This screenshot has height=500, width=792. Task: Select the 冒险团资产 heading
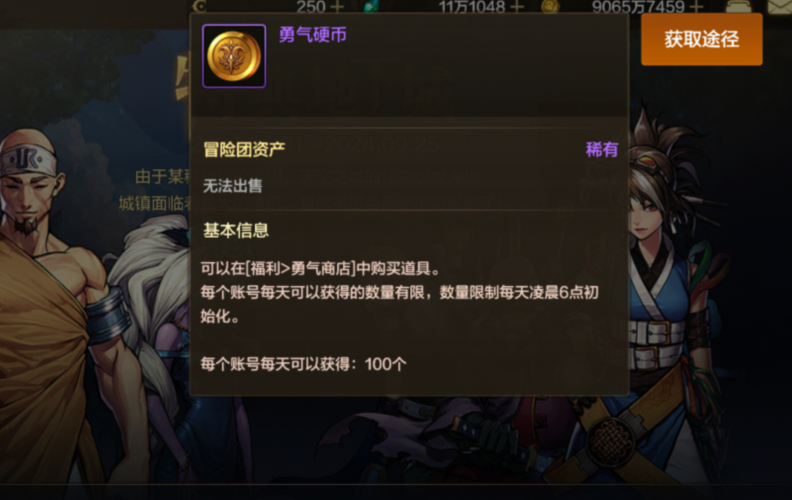[x=244, y=149]
